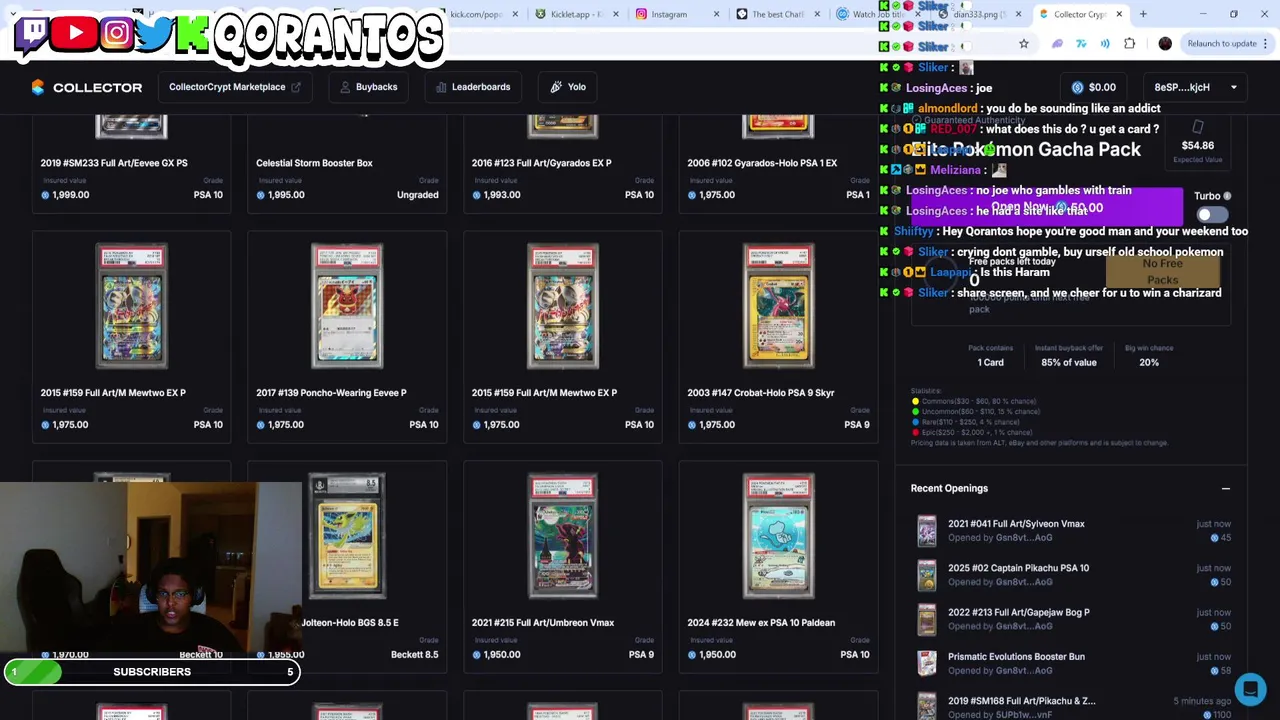This screenshot has height=720, width=1280.
Task: Click the Collector logo
Action: 86,87
